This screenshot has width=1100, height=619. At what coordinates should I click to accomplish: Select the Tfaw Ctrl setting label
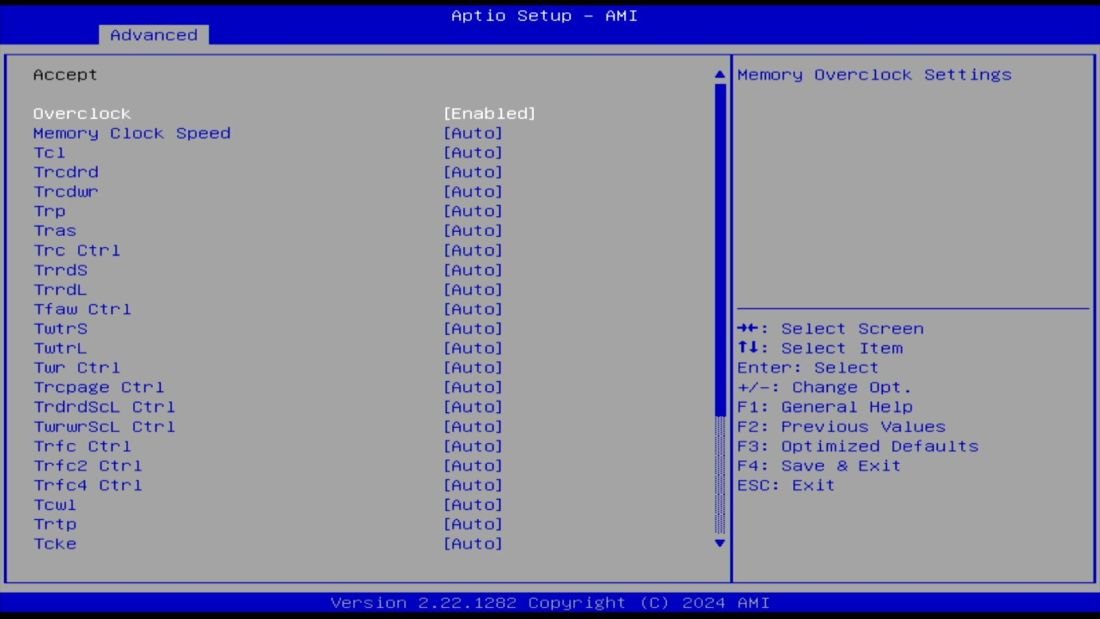(82, 310)
